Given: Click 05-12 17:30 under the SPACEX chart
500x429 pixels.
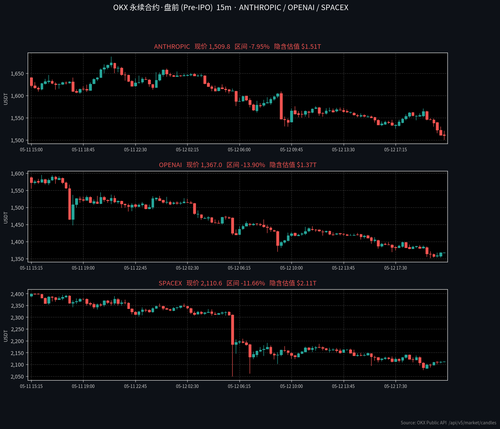Looking at the screenshot, I should [395, 386].
